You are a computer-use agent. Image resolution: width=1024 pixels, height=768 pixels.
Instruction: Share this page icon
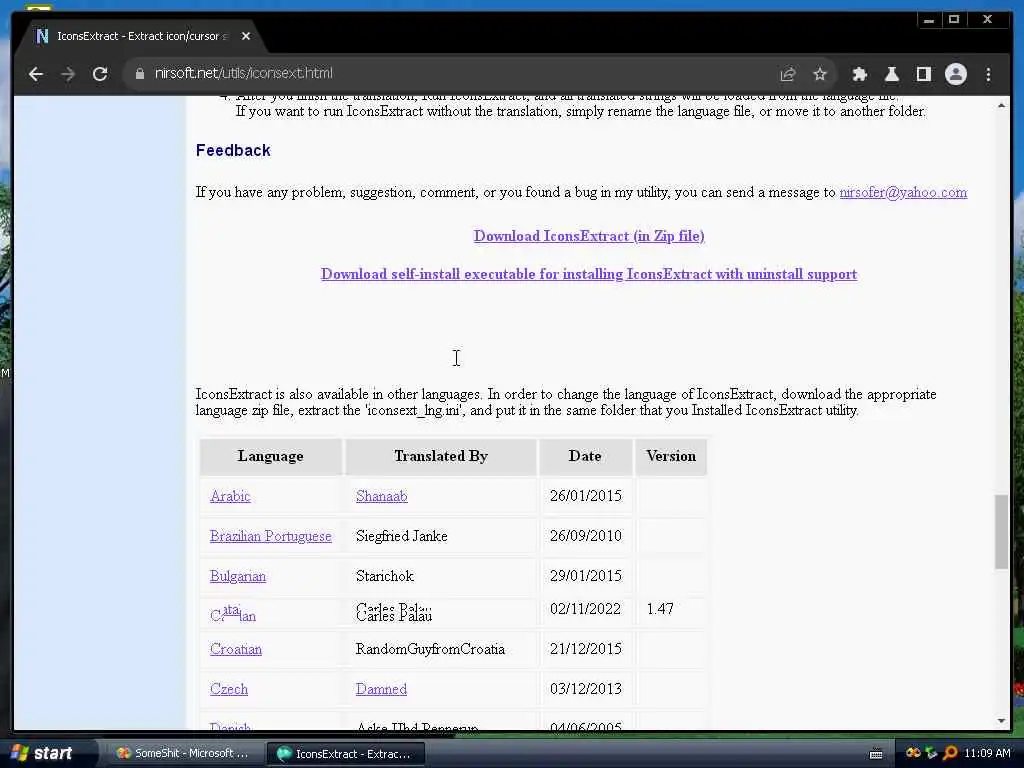coord(788,74)
